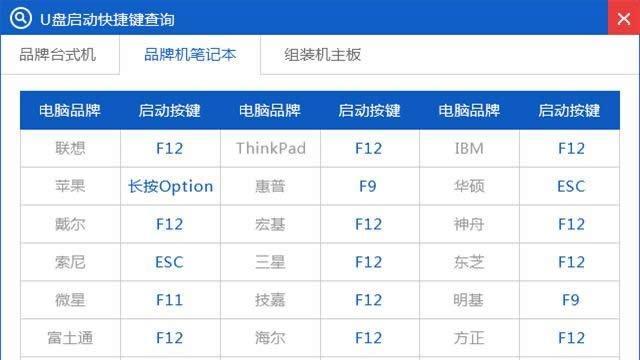Click the first 电脑品牌 column header

point(70,111)
